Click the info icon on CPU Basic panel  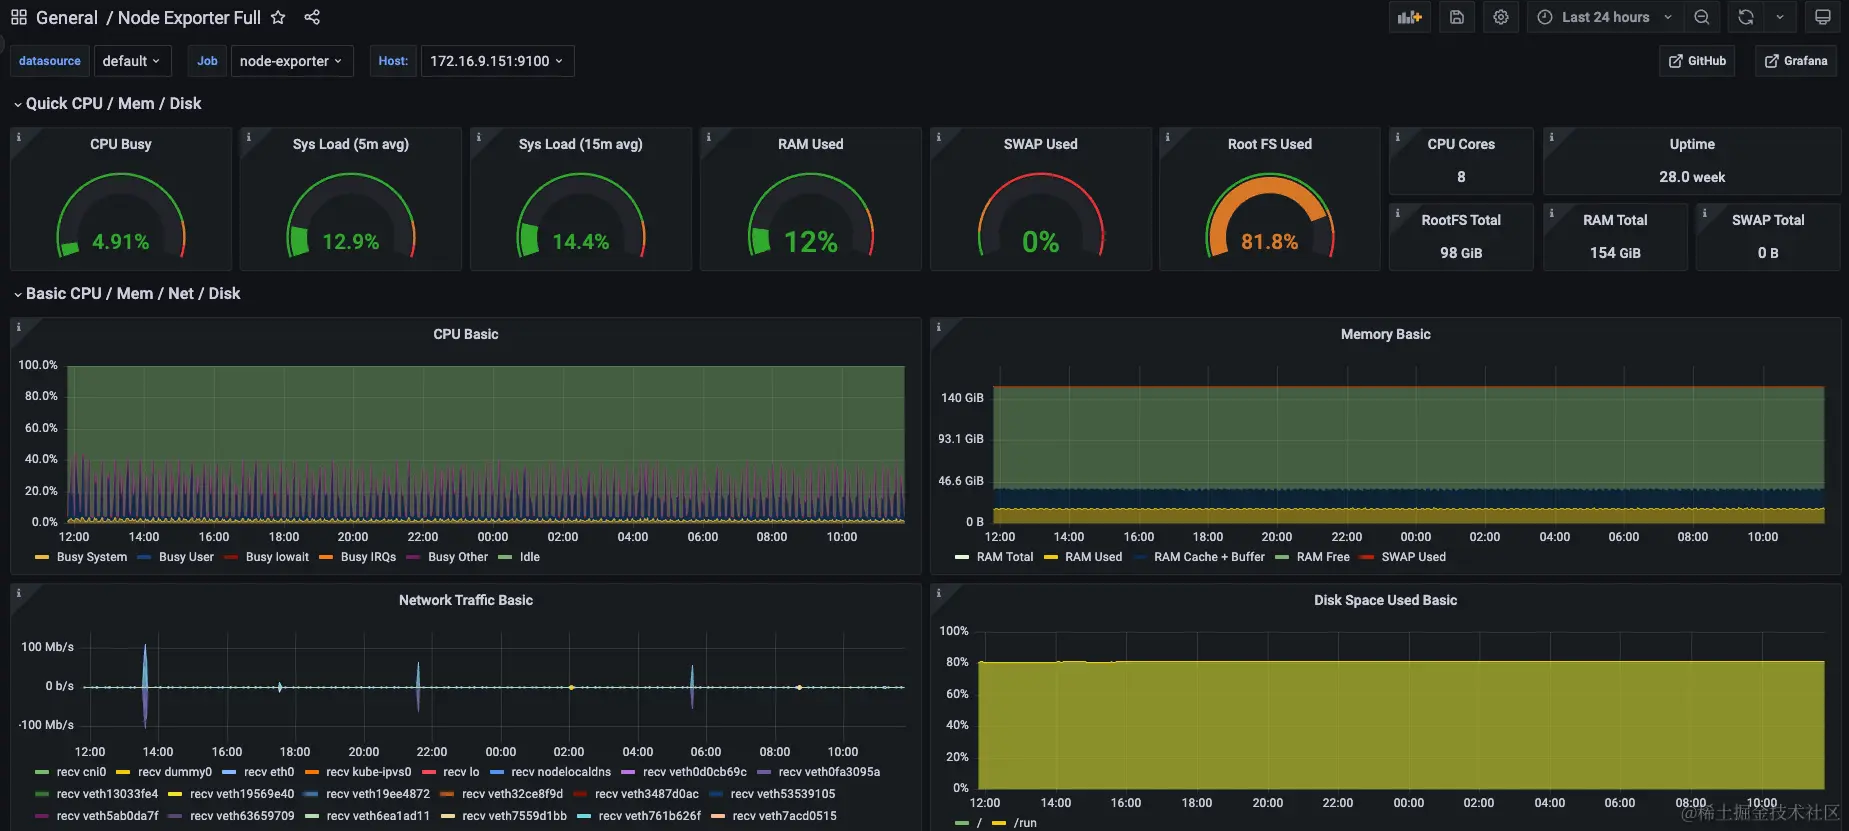point(18,327)
